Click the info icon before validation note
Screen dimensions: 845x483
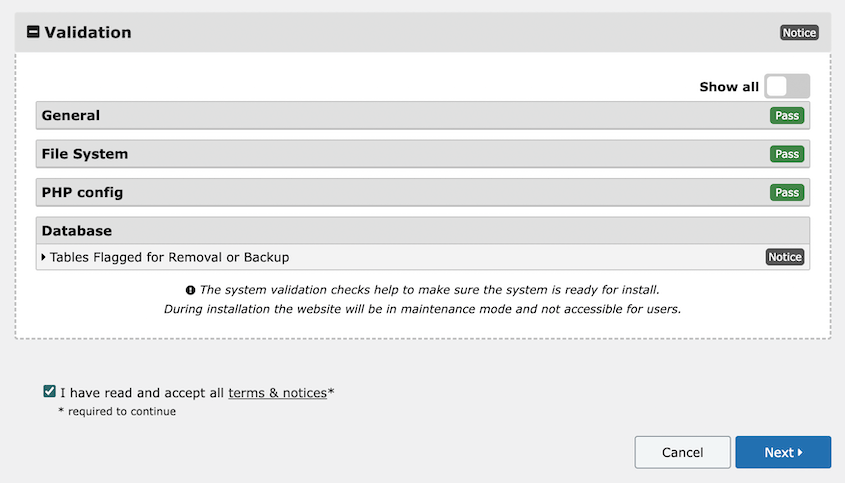pos(190,290)
